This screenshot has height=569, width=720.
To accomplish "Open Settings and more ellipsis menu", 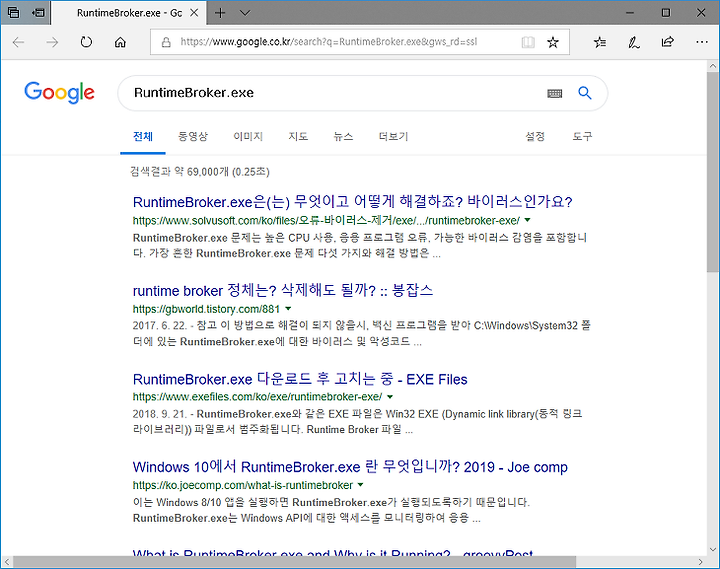I will tap(702, 42).
